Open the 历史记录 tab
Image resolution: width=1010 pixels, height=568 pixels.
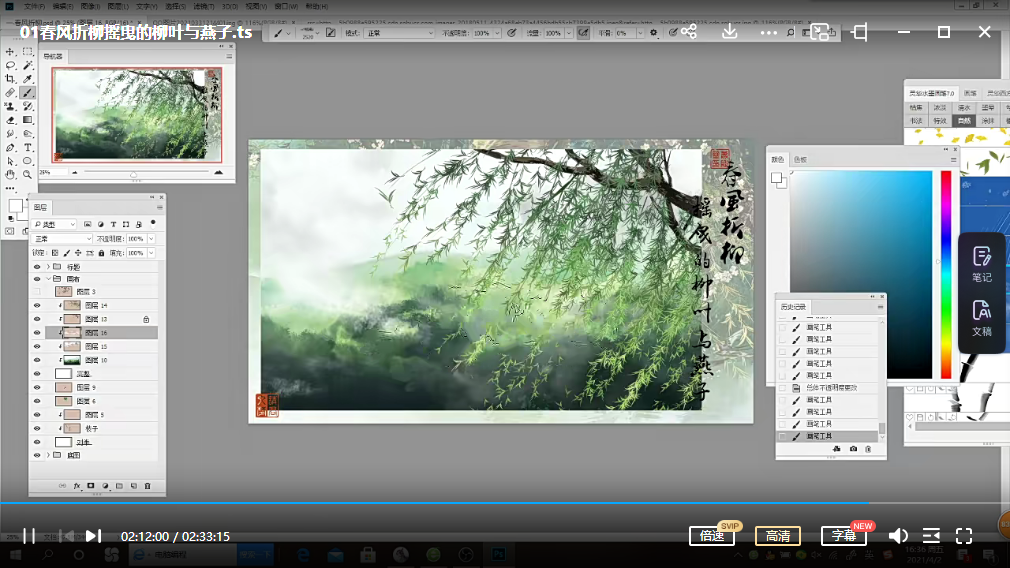(x=793, y=307)
